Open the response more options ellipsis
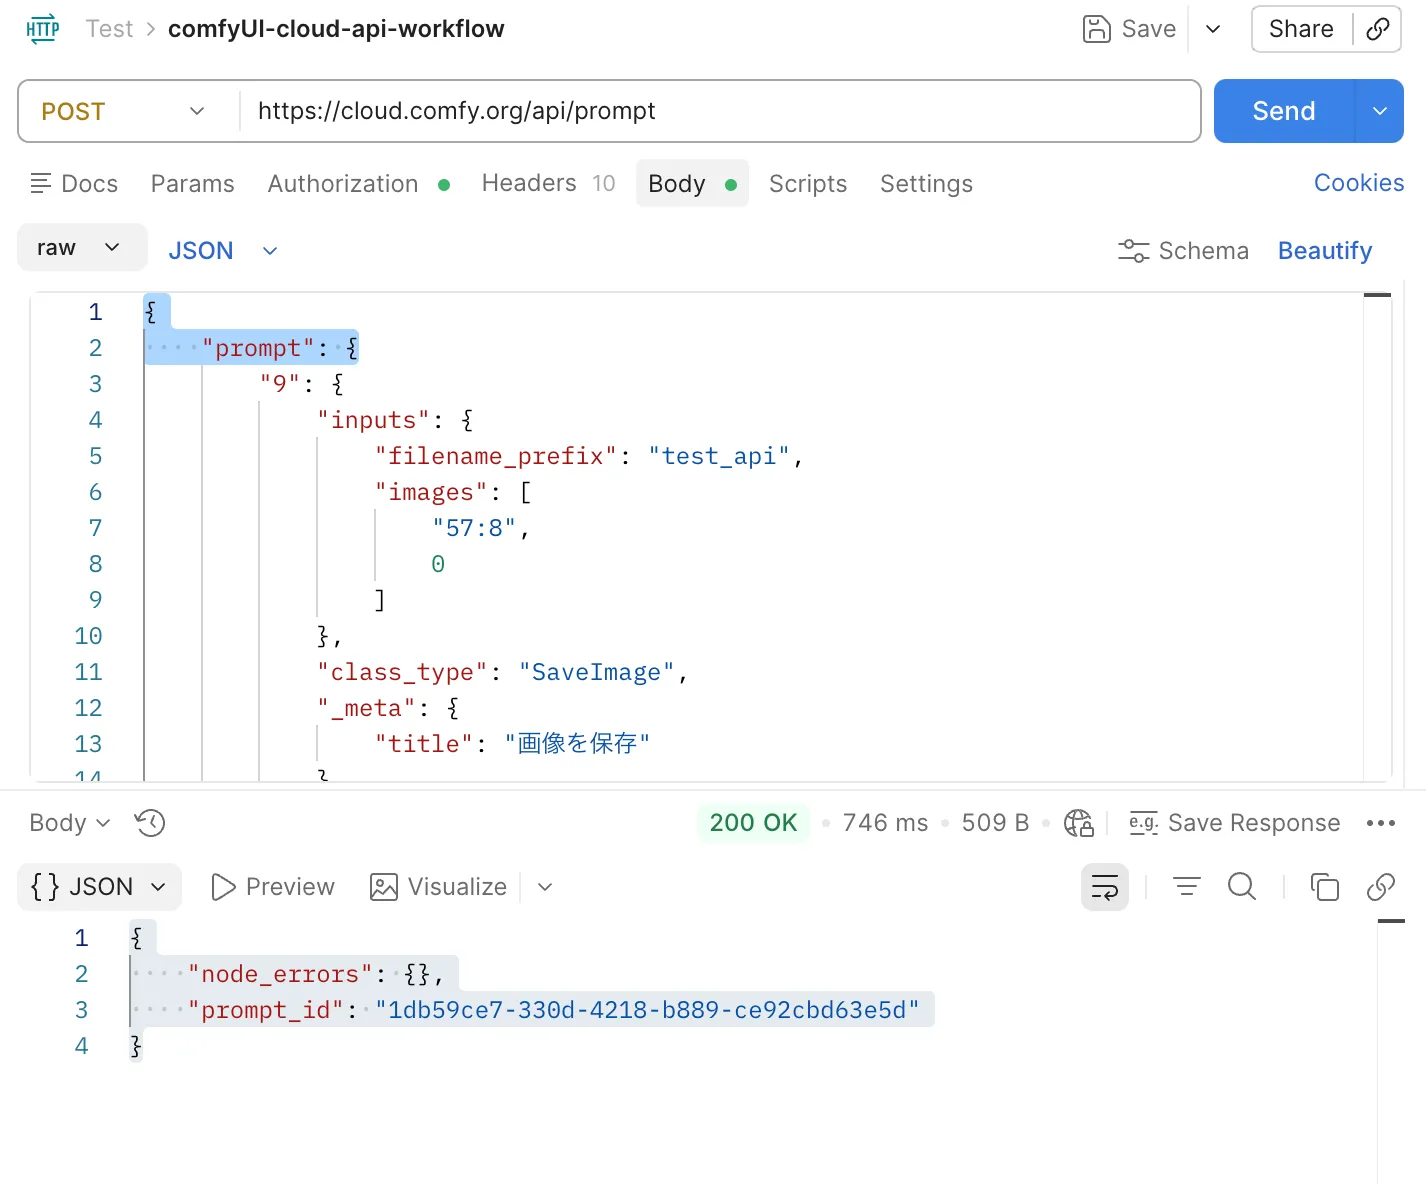This screenshot has width=1426, height=1184. [1381, 823]
